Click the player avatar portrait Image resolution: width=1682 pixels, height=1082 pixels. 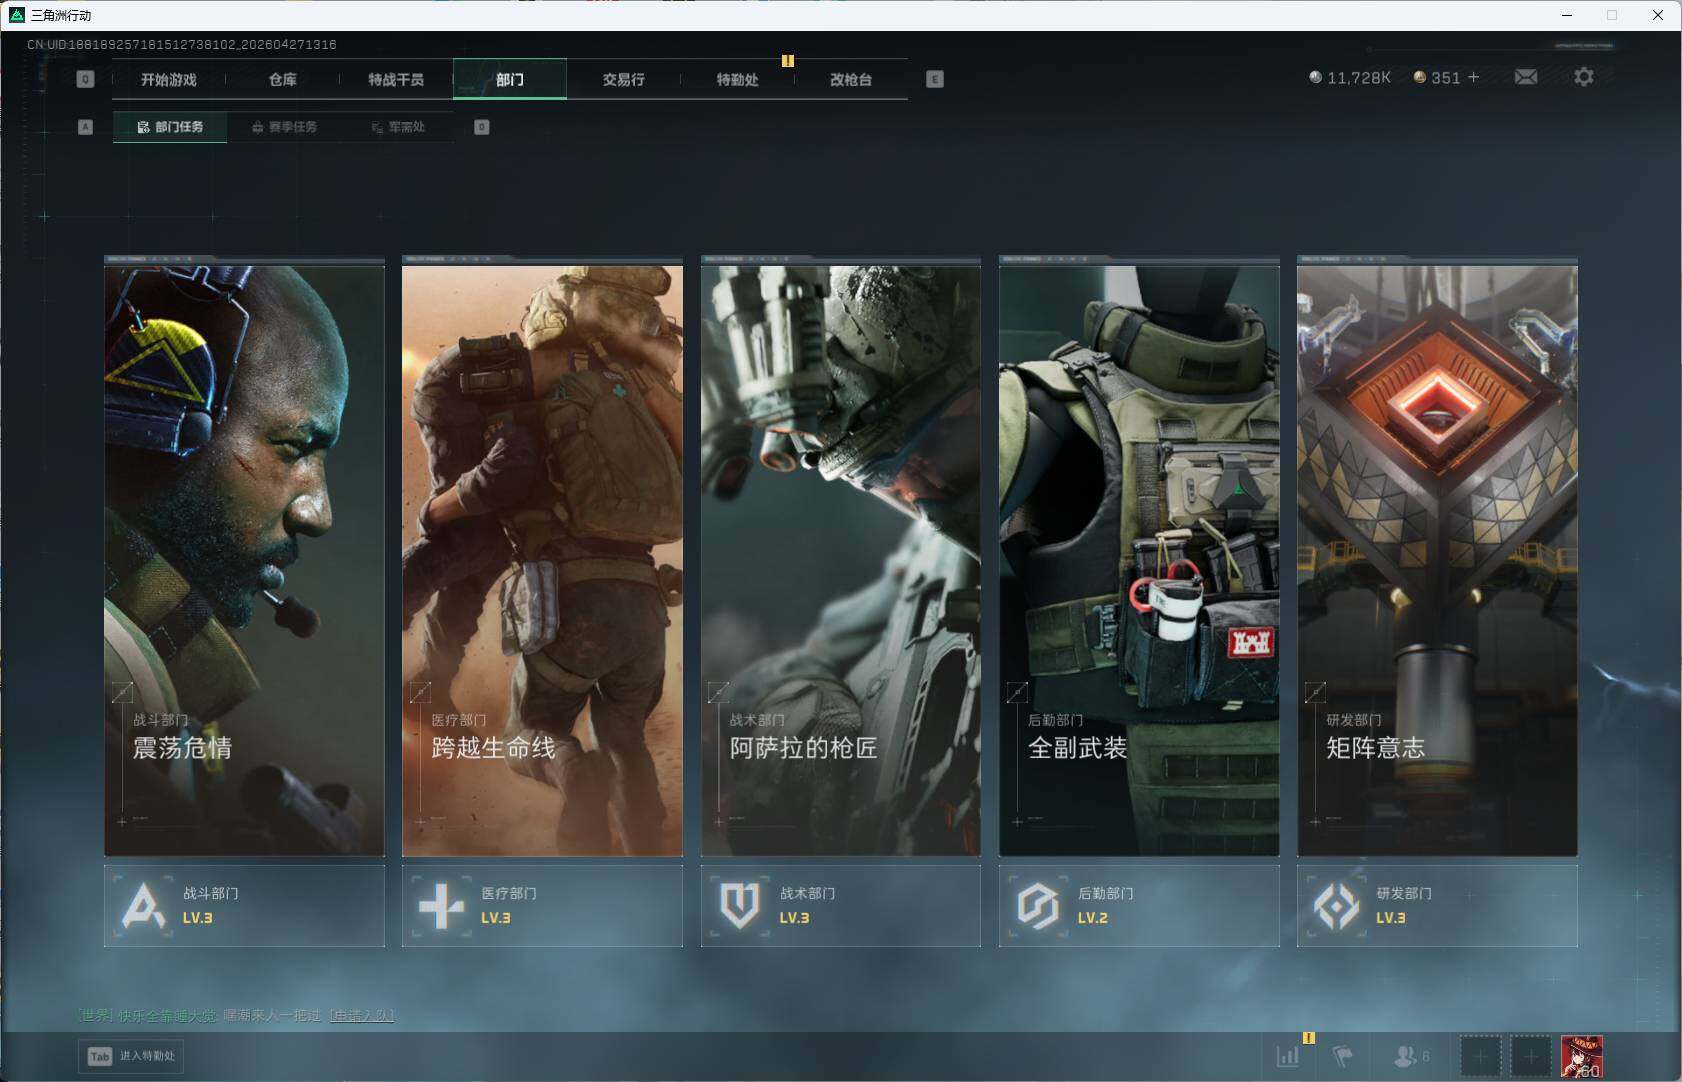pos(1581,1056)
